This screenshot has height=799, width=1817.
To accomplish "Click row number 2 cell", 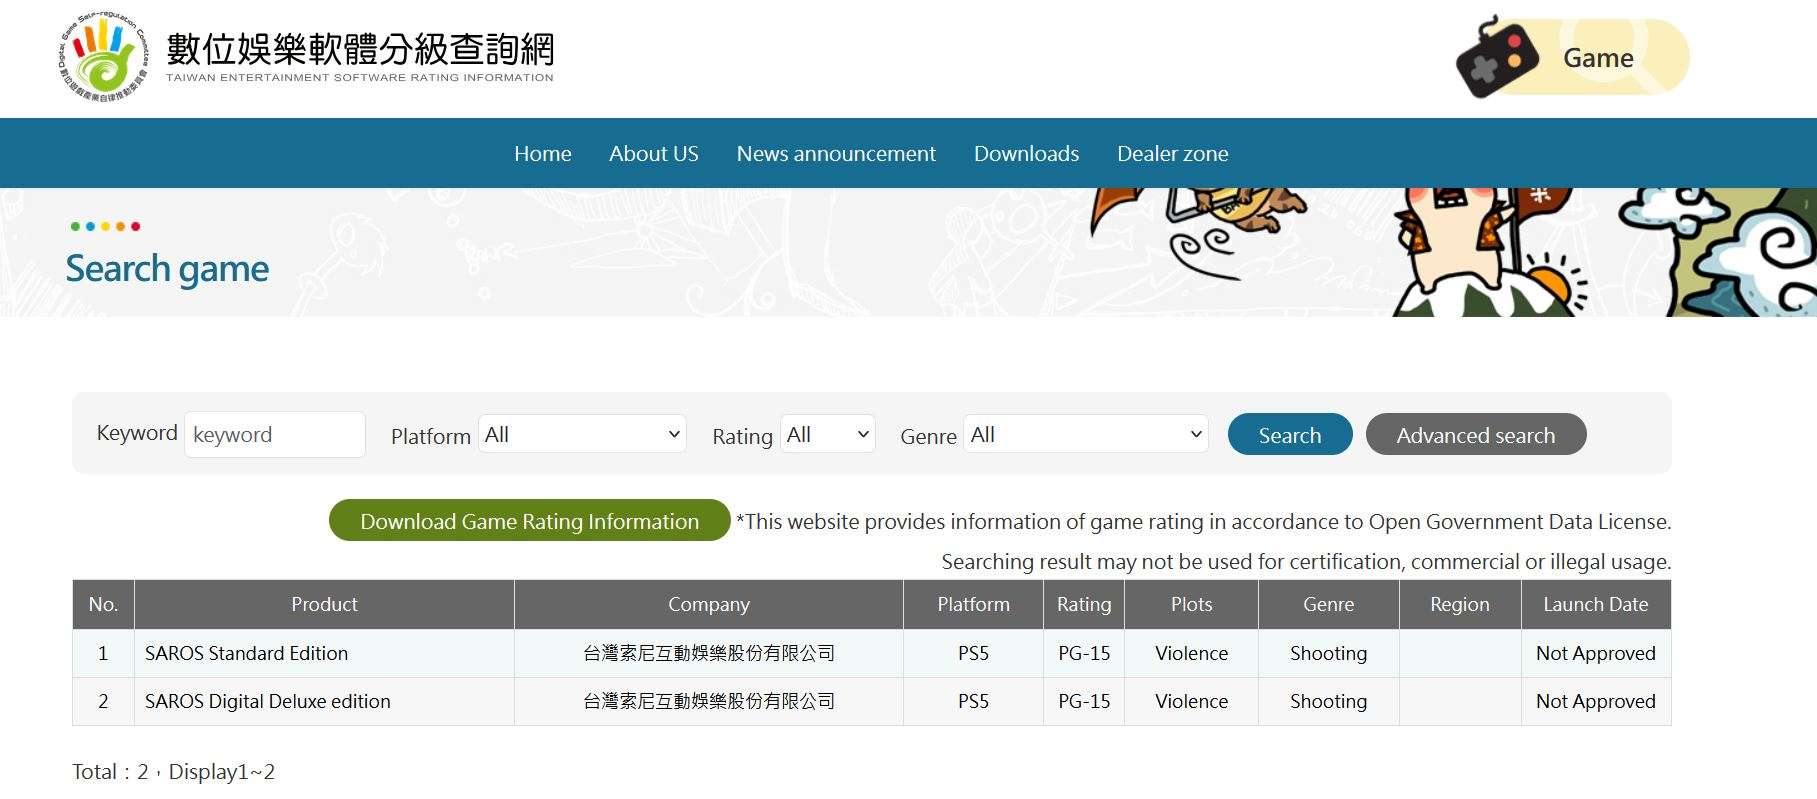I will pyautogui.click(x=103, y=701).
